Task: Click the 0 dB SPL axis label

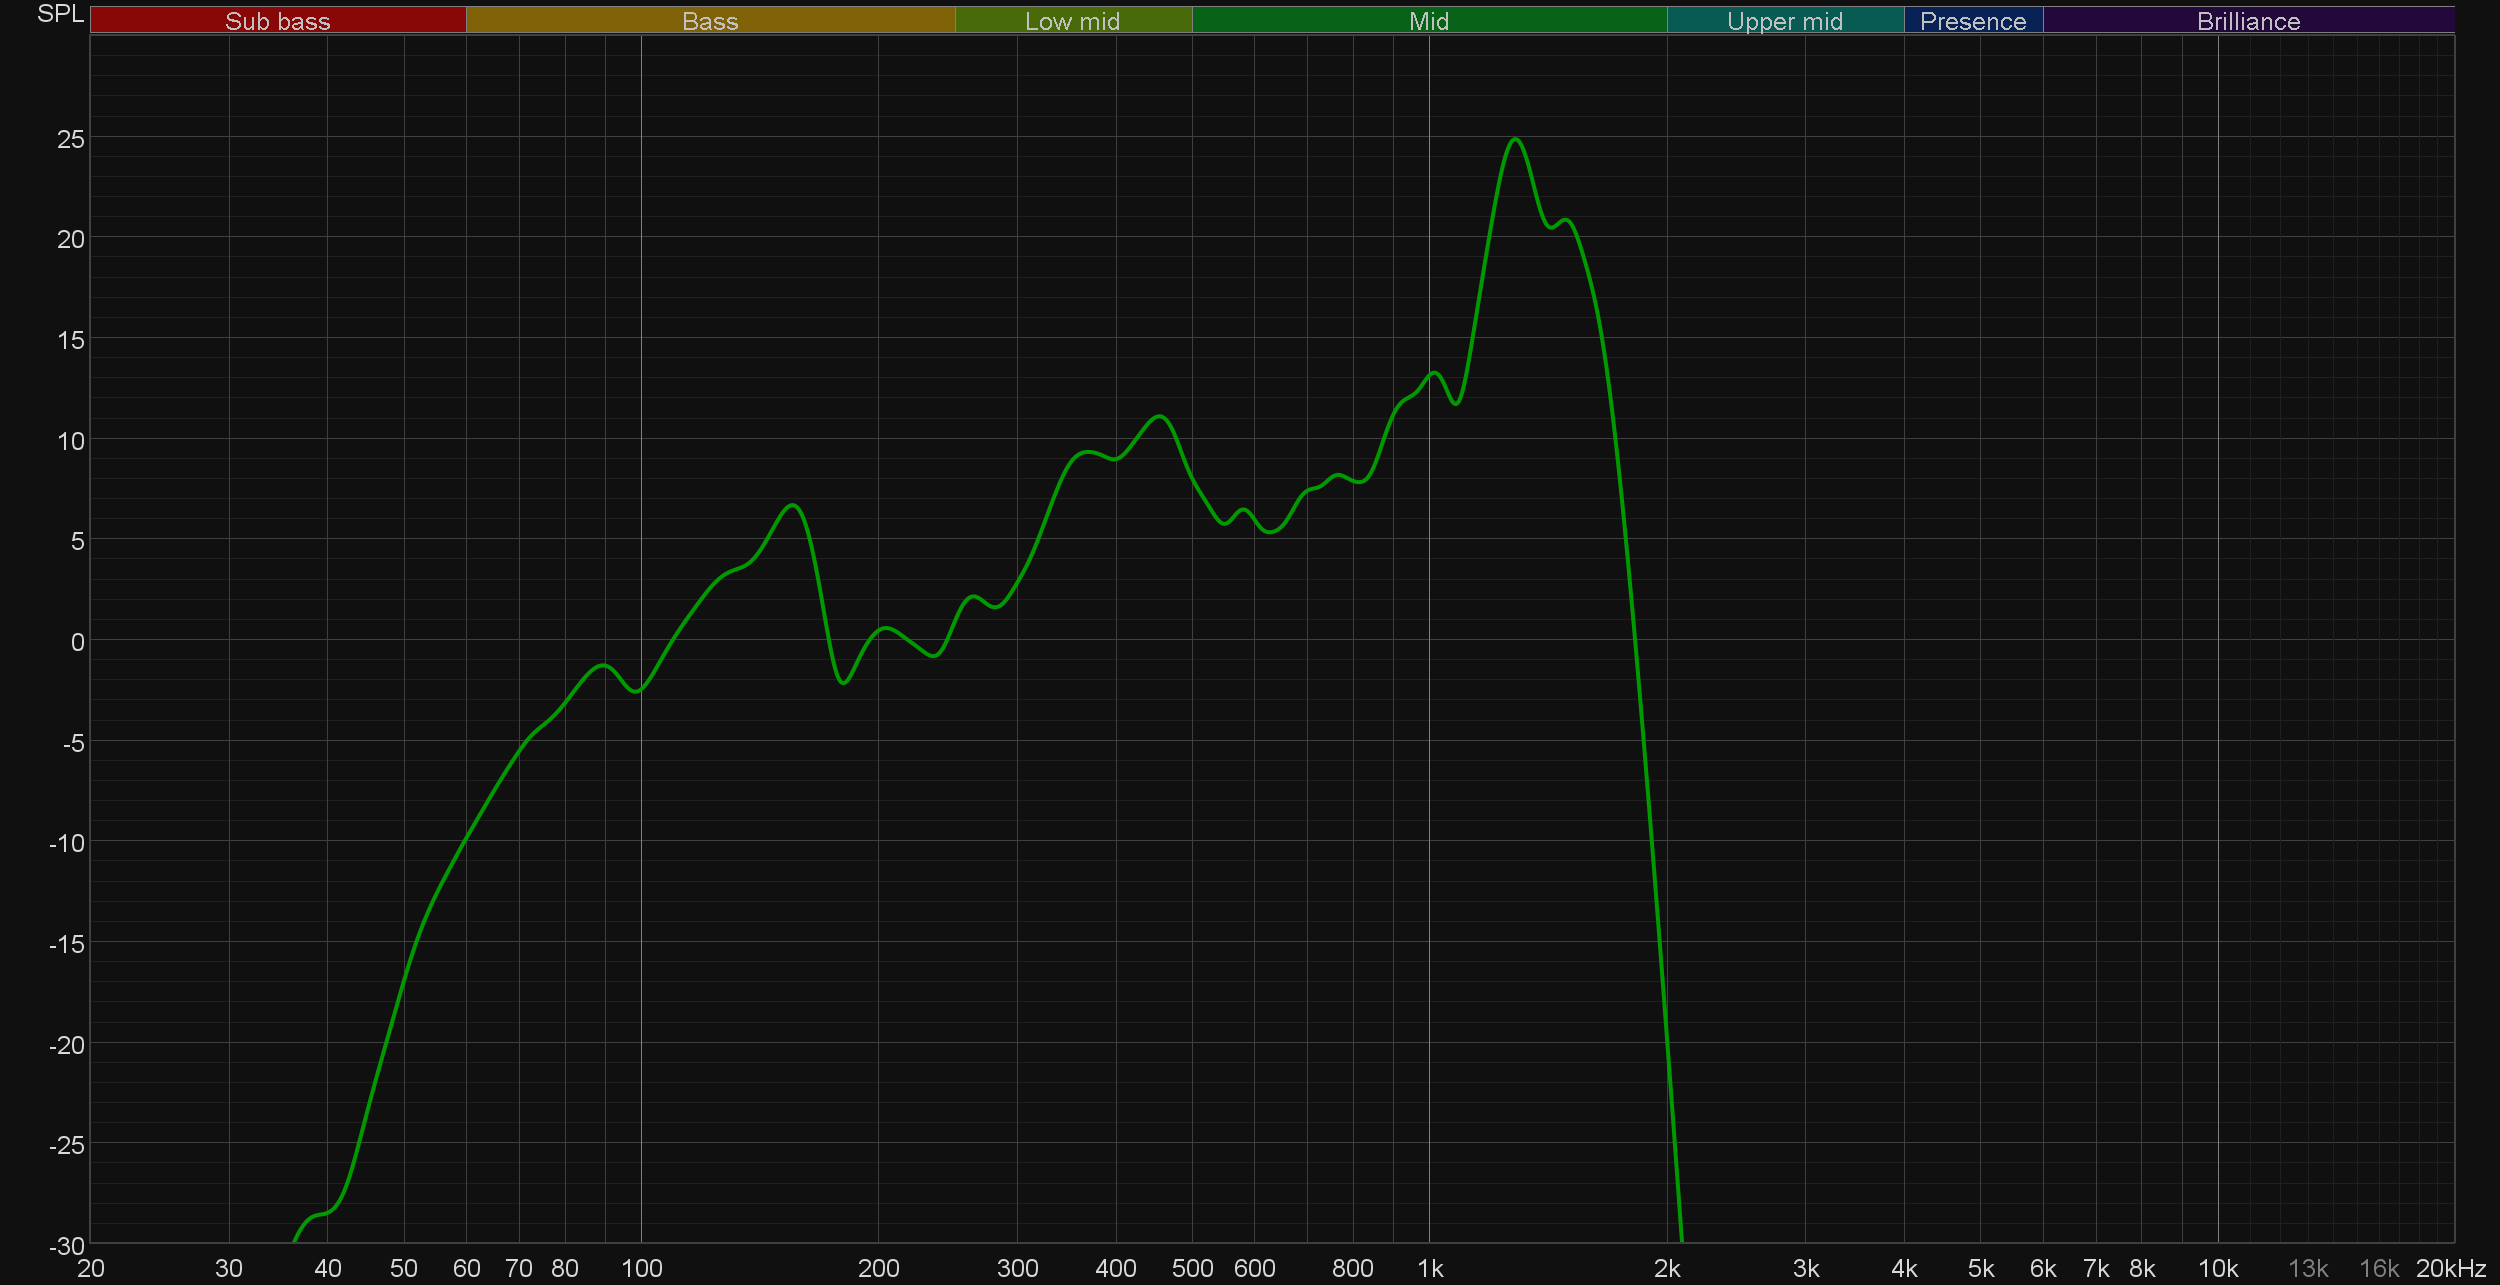Action: tap(77, 642)
